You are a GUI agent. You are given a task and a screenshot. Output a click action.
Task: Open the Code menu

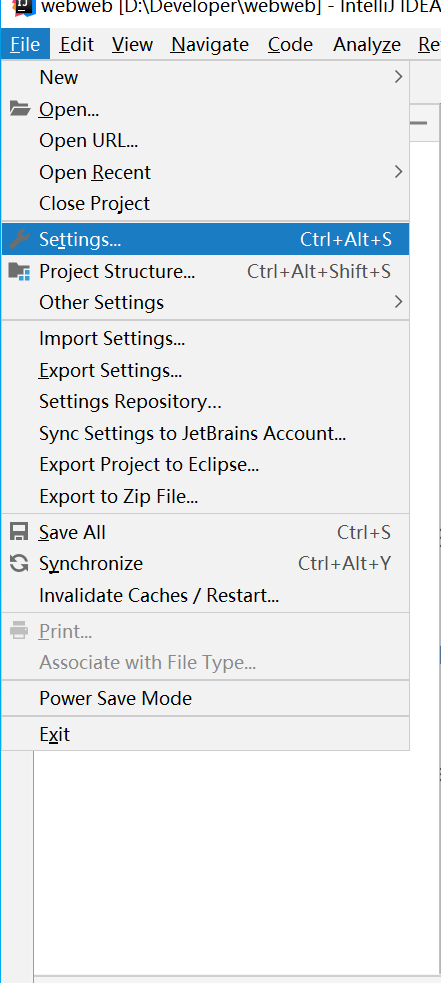[290, 45]
